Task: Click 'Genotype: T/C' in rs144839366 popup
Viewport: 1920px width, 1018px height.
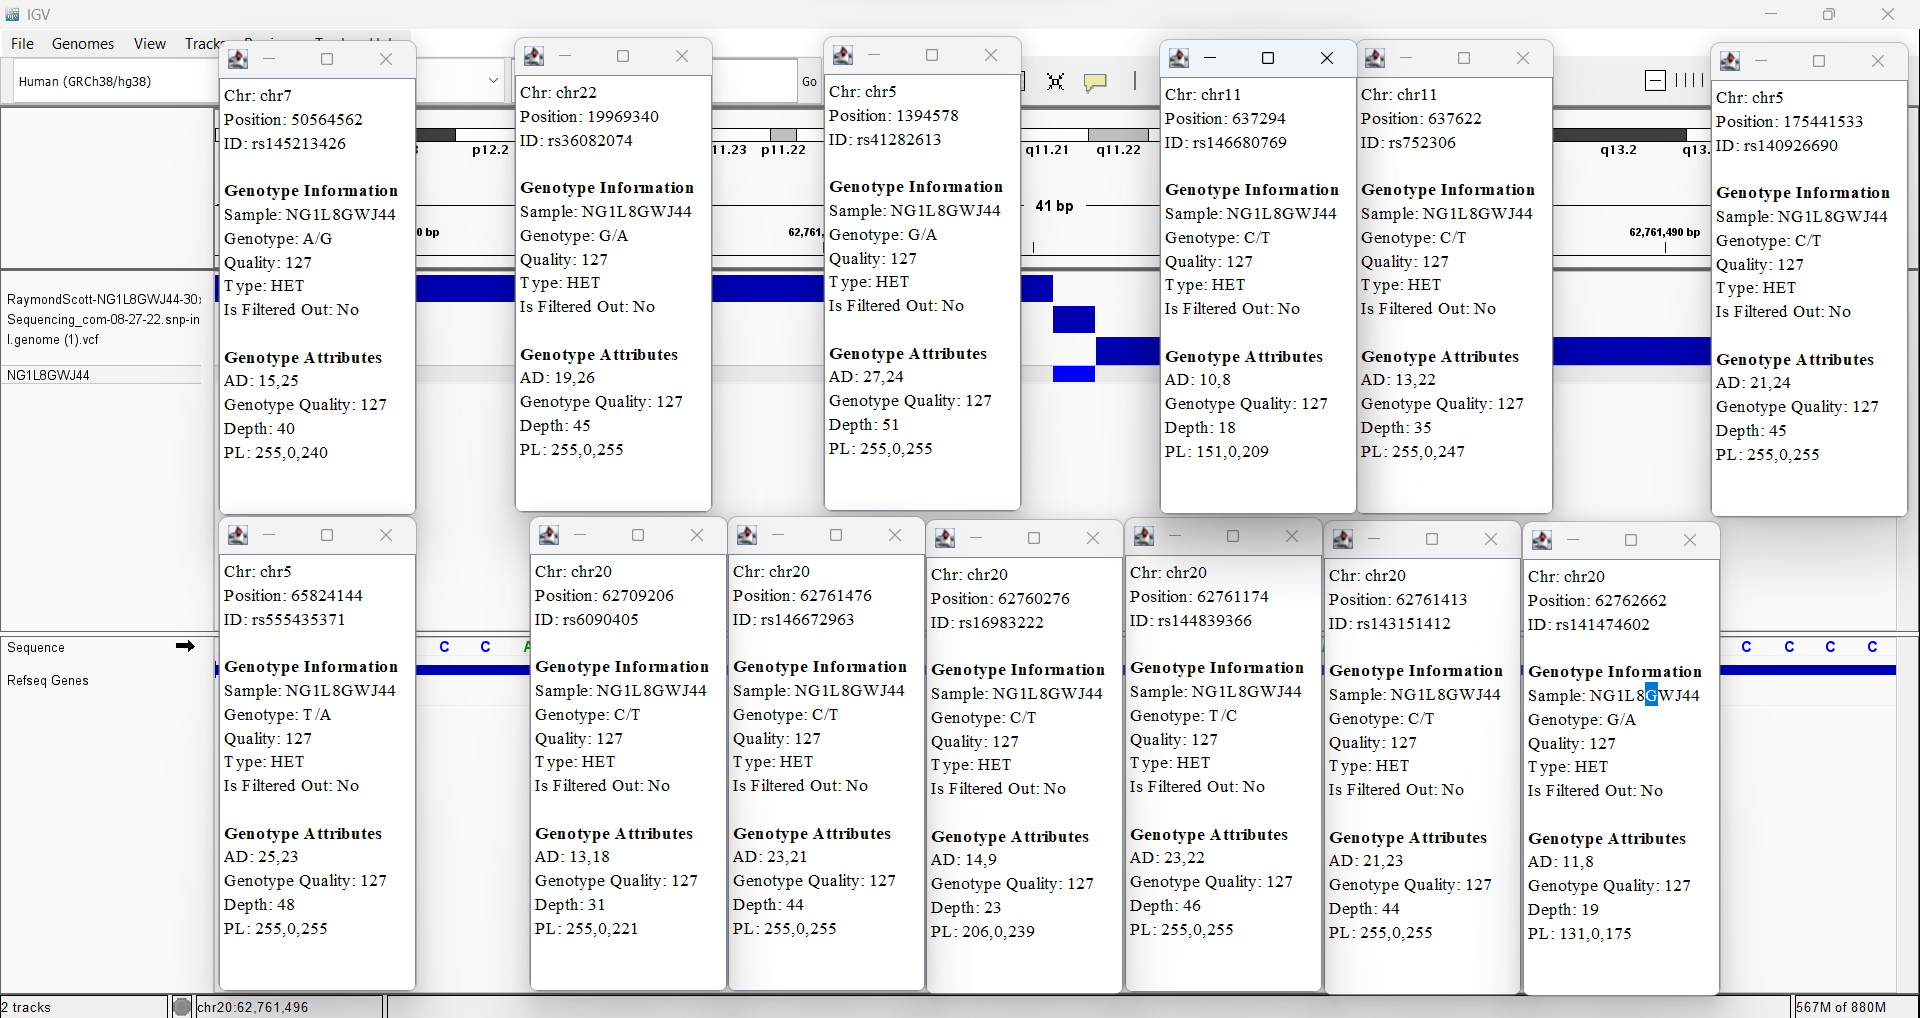Action: pyautogui.click(x=1183, y=715)
